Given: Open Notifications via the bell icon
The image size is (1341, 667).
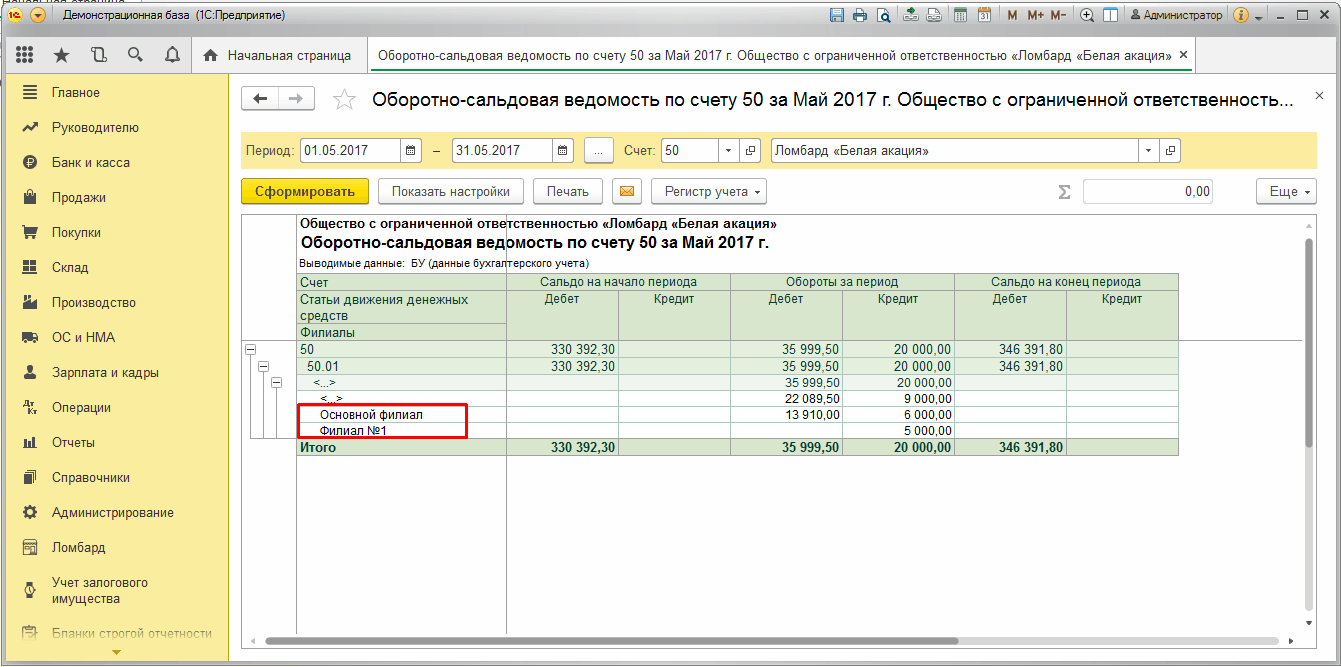Looking at the screenshot, I should pos(171,55).
